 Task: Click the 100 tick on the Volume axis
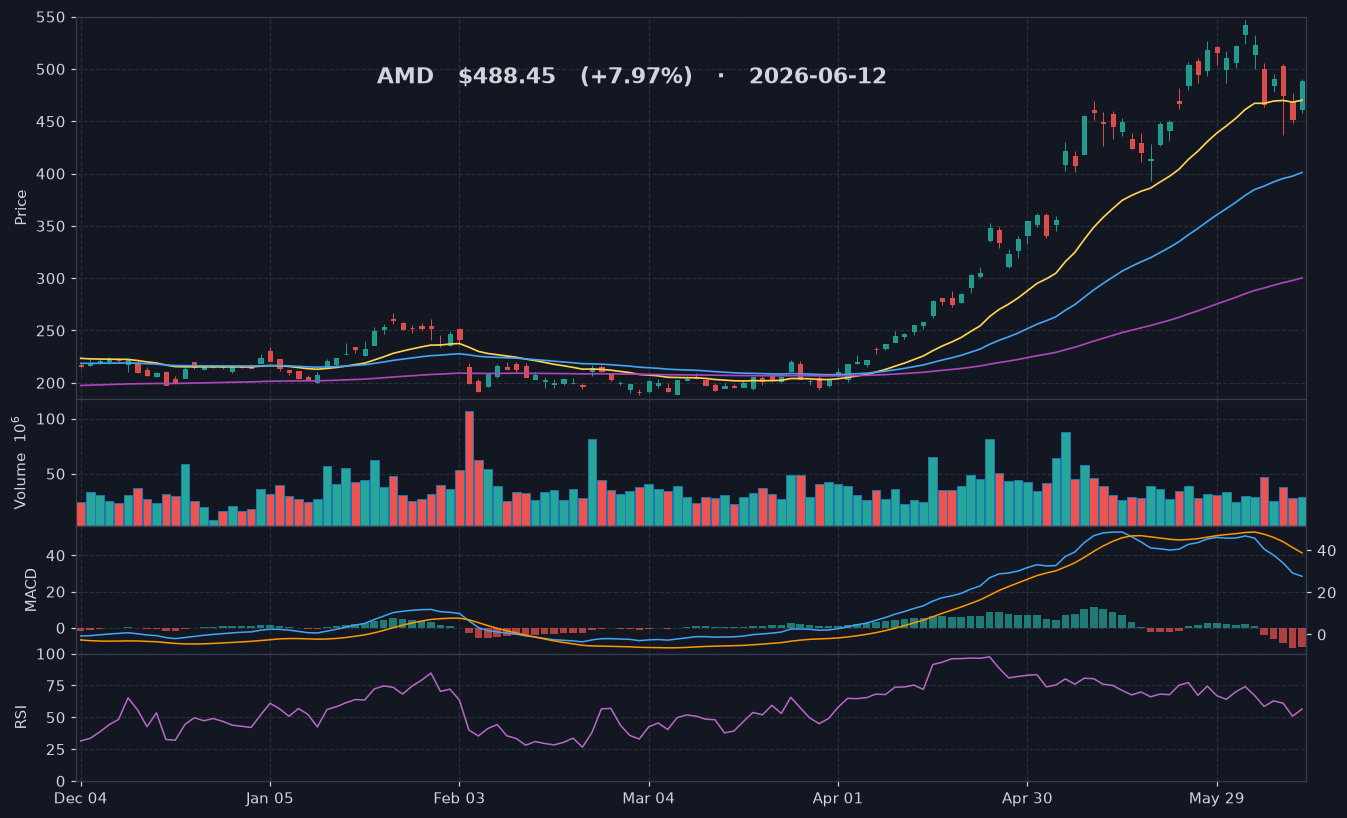51,420
